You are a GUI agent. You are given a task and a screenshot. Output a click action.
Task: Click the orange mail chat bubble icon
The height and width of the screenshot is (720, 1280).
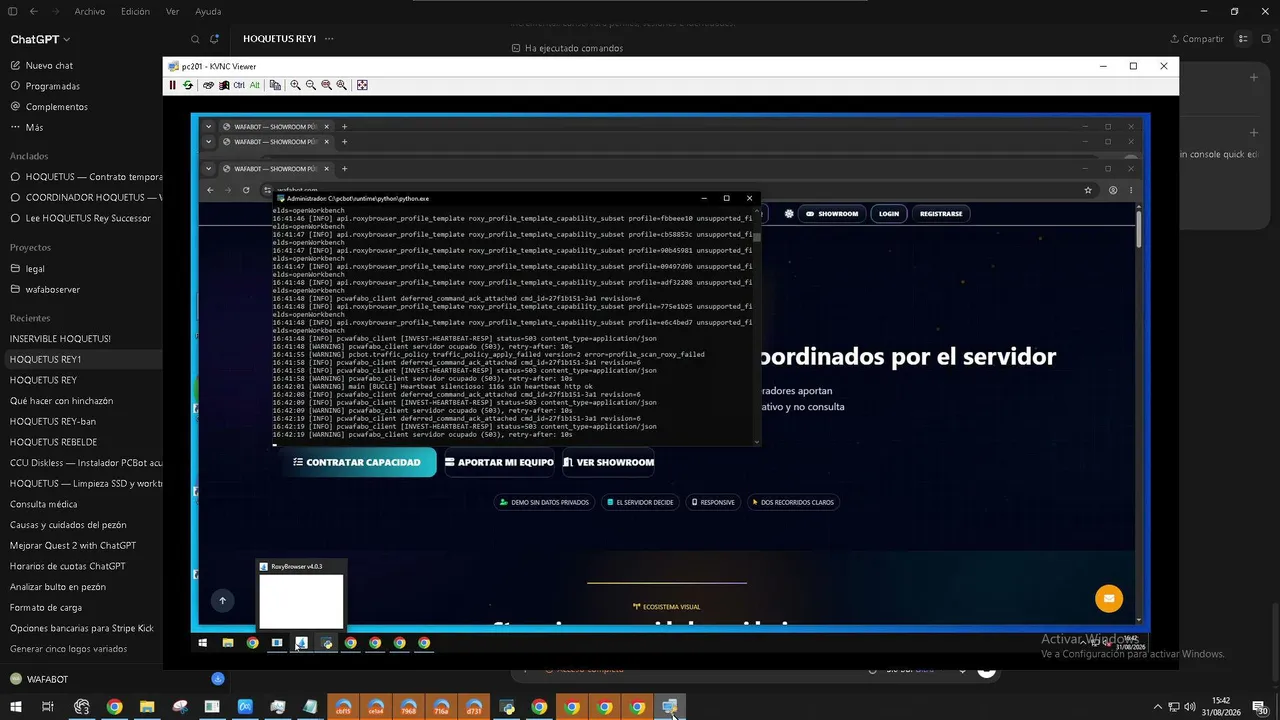[1108, 598]
